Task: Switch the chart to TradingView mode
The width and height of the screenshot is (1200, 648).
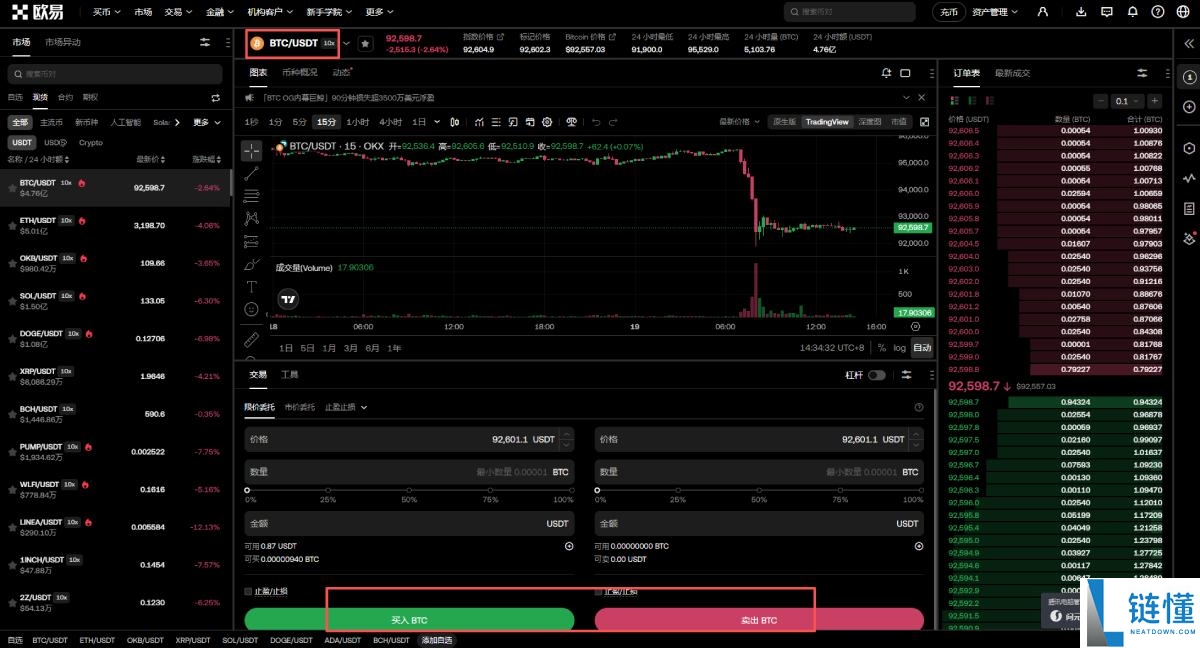Action: pyautogui.click(x=827, y=122)
